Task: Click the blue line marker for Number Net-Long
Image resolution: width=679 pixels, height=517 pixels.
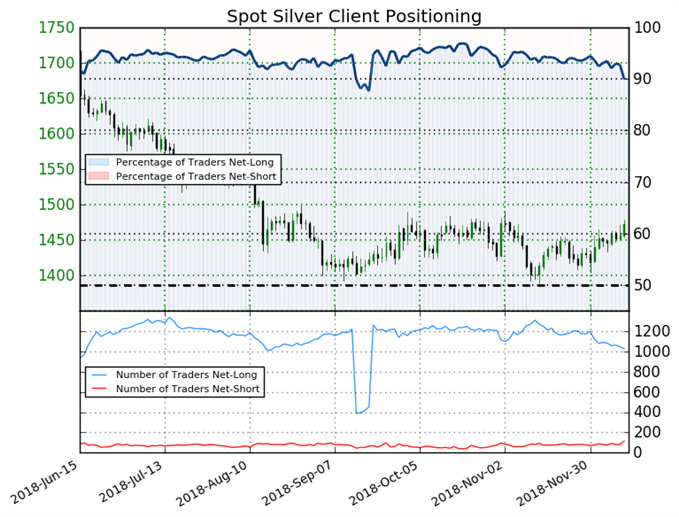Action: pyautogui.click(x=98, y=375)
